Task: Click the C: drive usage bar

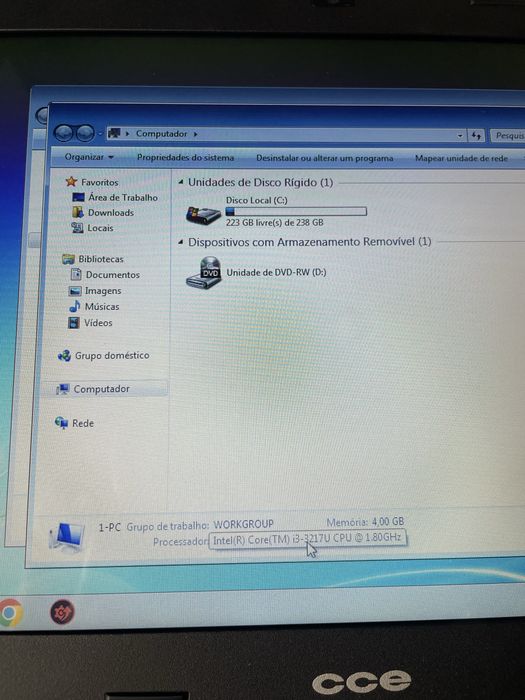Action: [x=296, y=211]
